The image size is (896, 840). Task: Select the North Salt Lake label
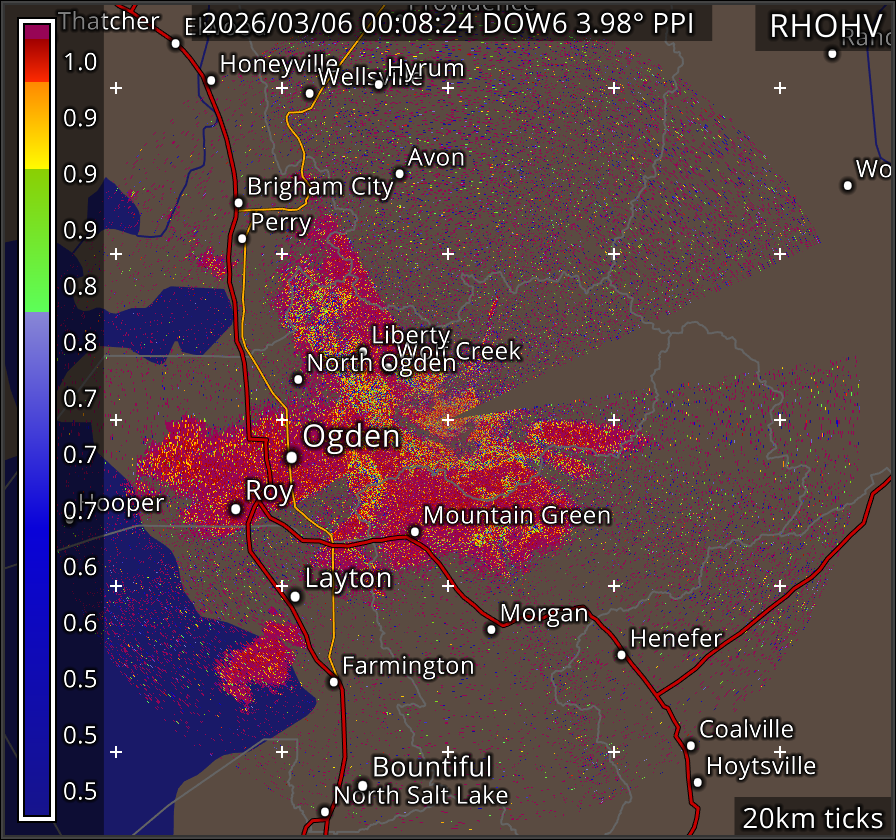point(420,796)
